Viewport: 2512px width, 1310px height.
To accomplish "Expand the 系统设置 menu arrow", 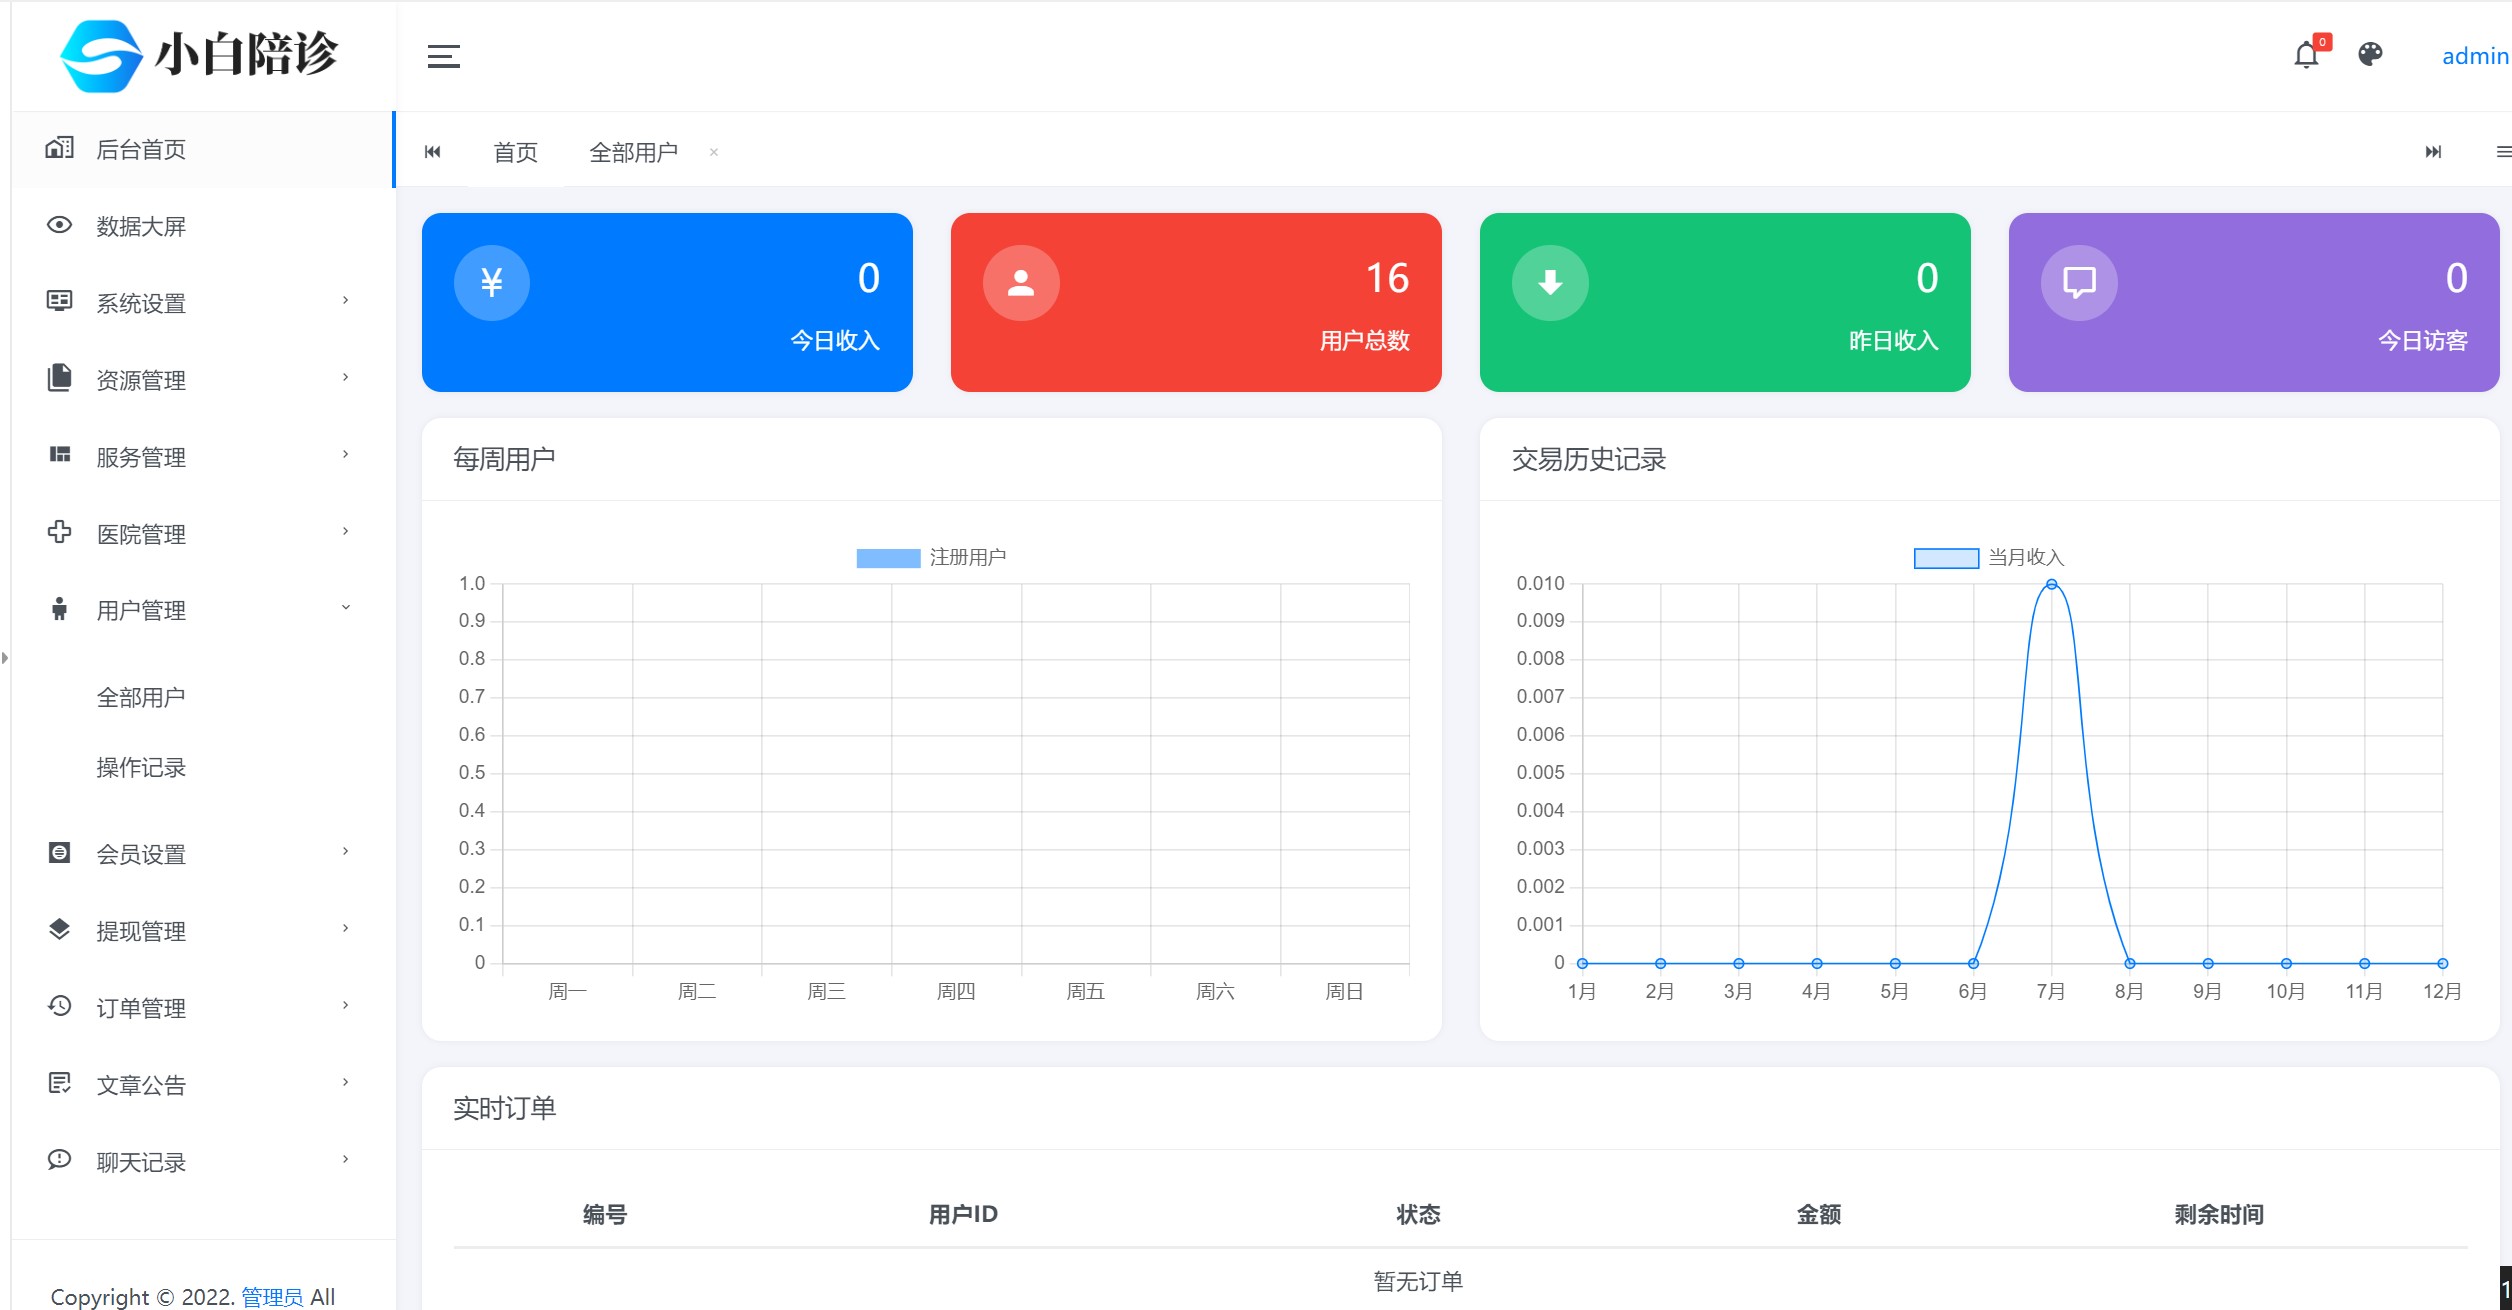I will pos(346,300).
